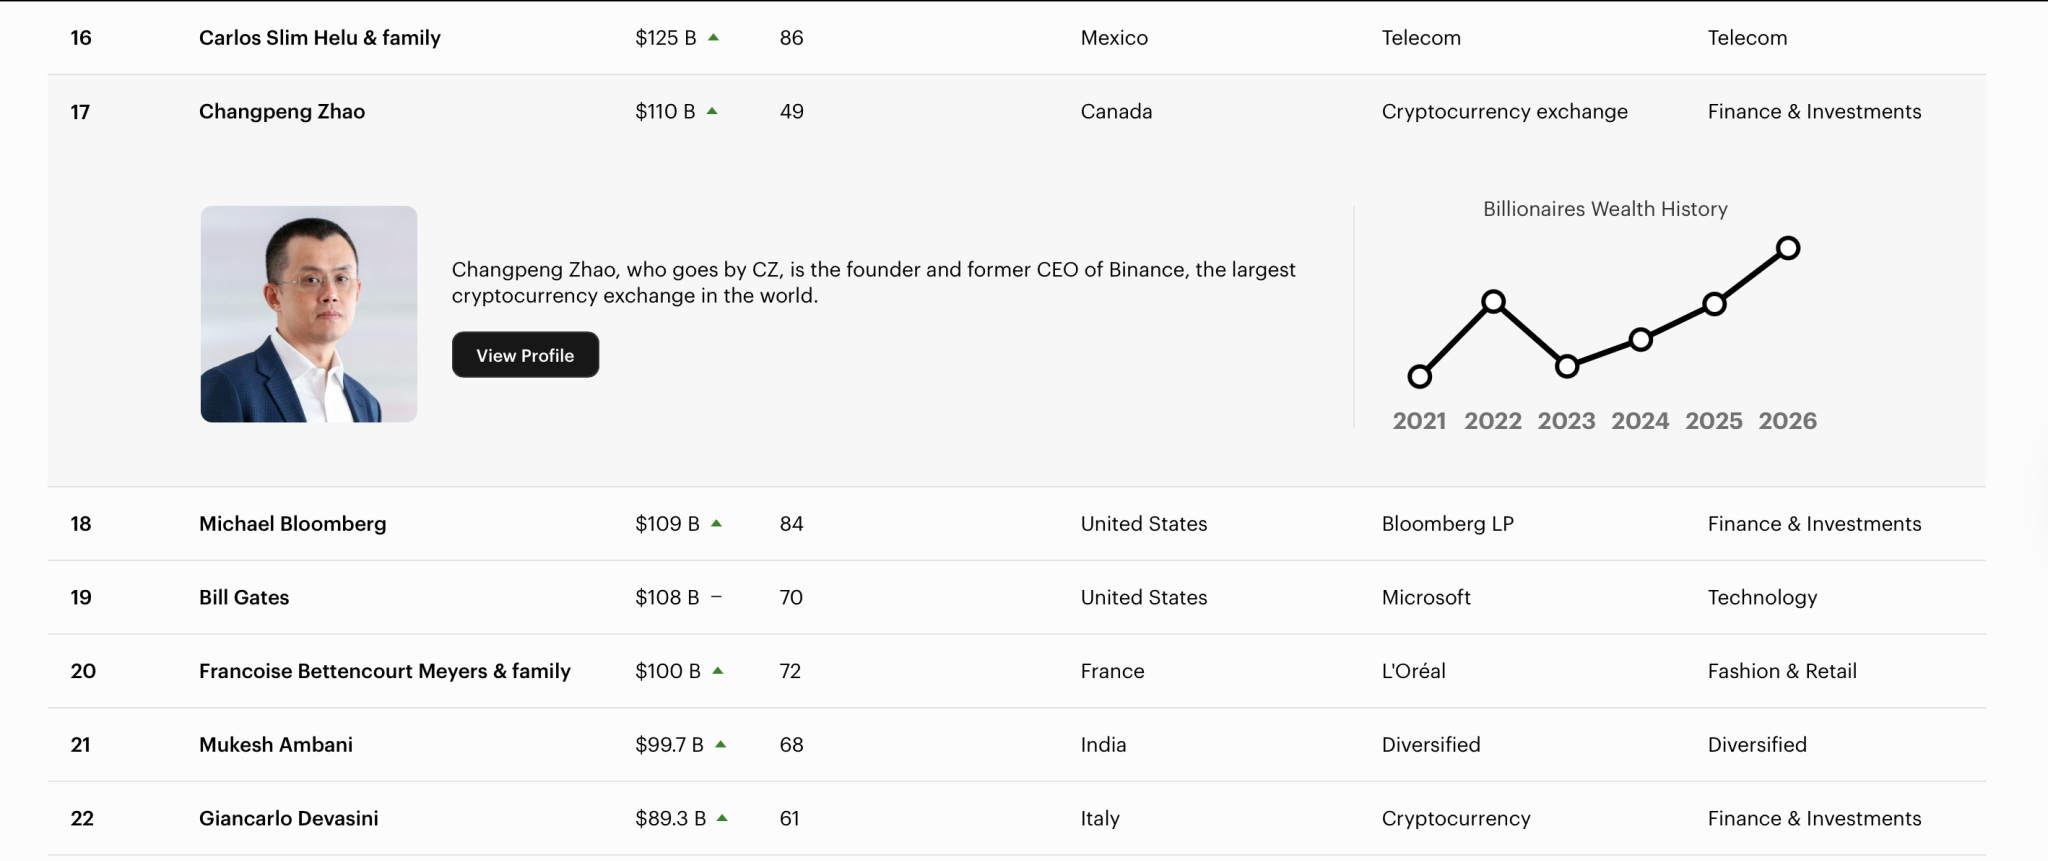Image resolution: width=2048 pixels, height=861 pixels.
Task: Collapse Changpeng Zhao's expanded row
Action: point(282,110)
